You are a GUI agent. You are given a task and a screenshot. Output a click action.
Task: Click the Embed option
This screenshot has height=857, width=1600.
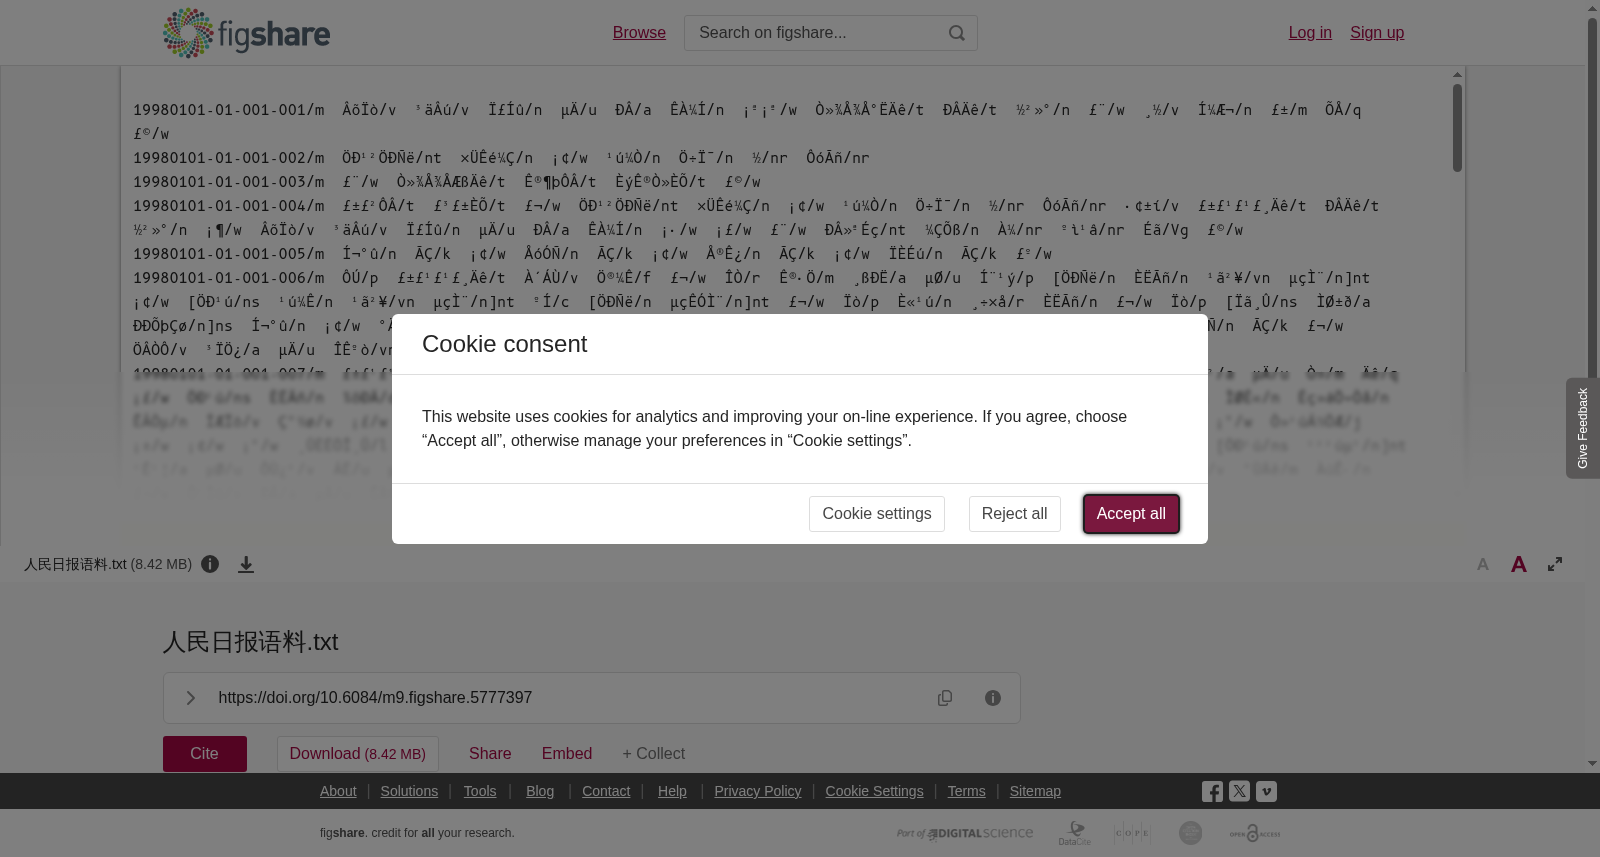pyautogui.click(x=567, y=754)
